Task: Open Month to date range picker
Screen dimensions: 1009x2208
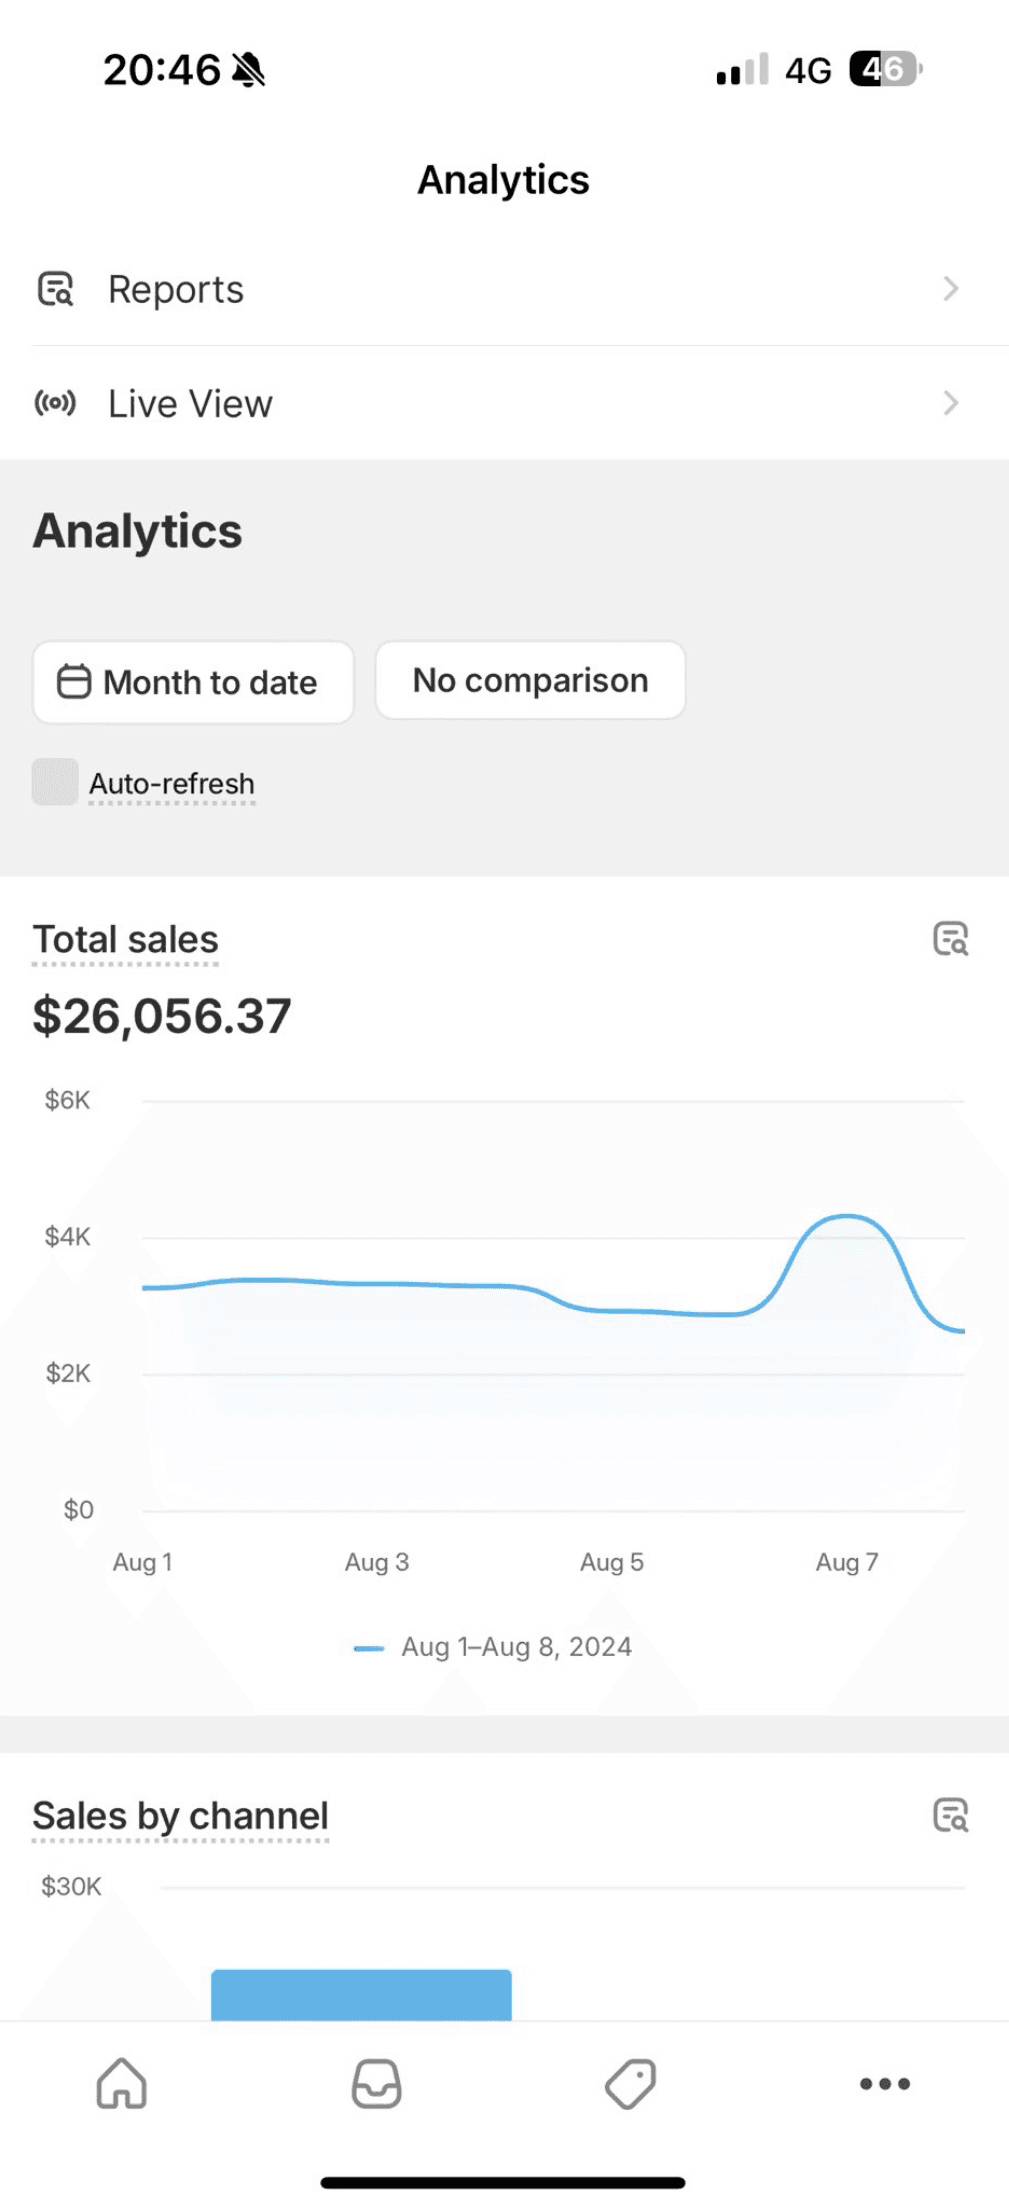Action: tap(193, 682)
